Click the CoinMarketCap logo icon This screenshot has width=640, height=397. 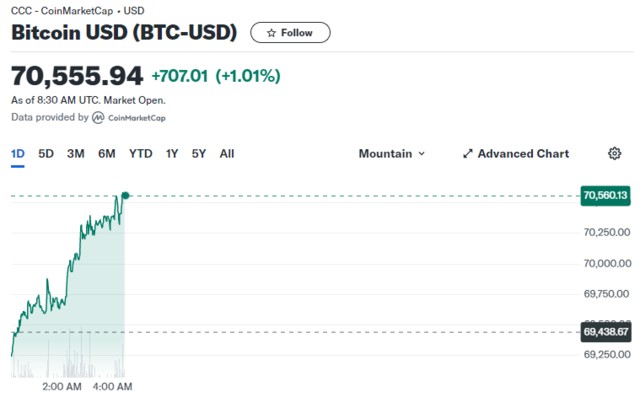point(98,118)
